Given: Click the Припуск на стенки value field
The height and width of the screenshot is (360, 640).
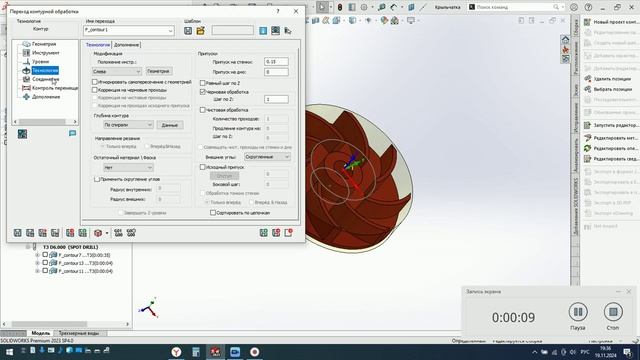Looking at the screenshot, I should click(x=276, y=62).
